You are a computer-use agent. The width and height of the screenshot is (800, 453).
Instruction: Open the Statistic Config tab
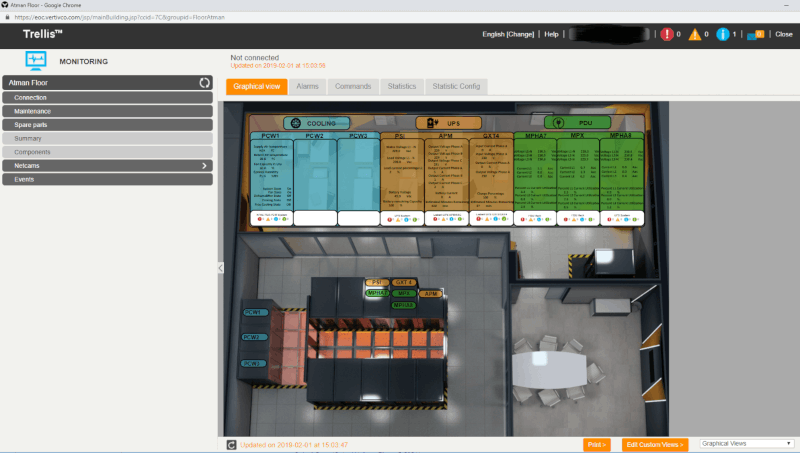coord(456,87)
